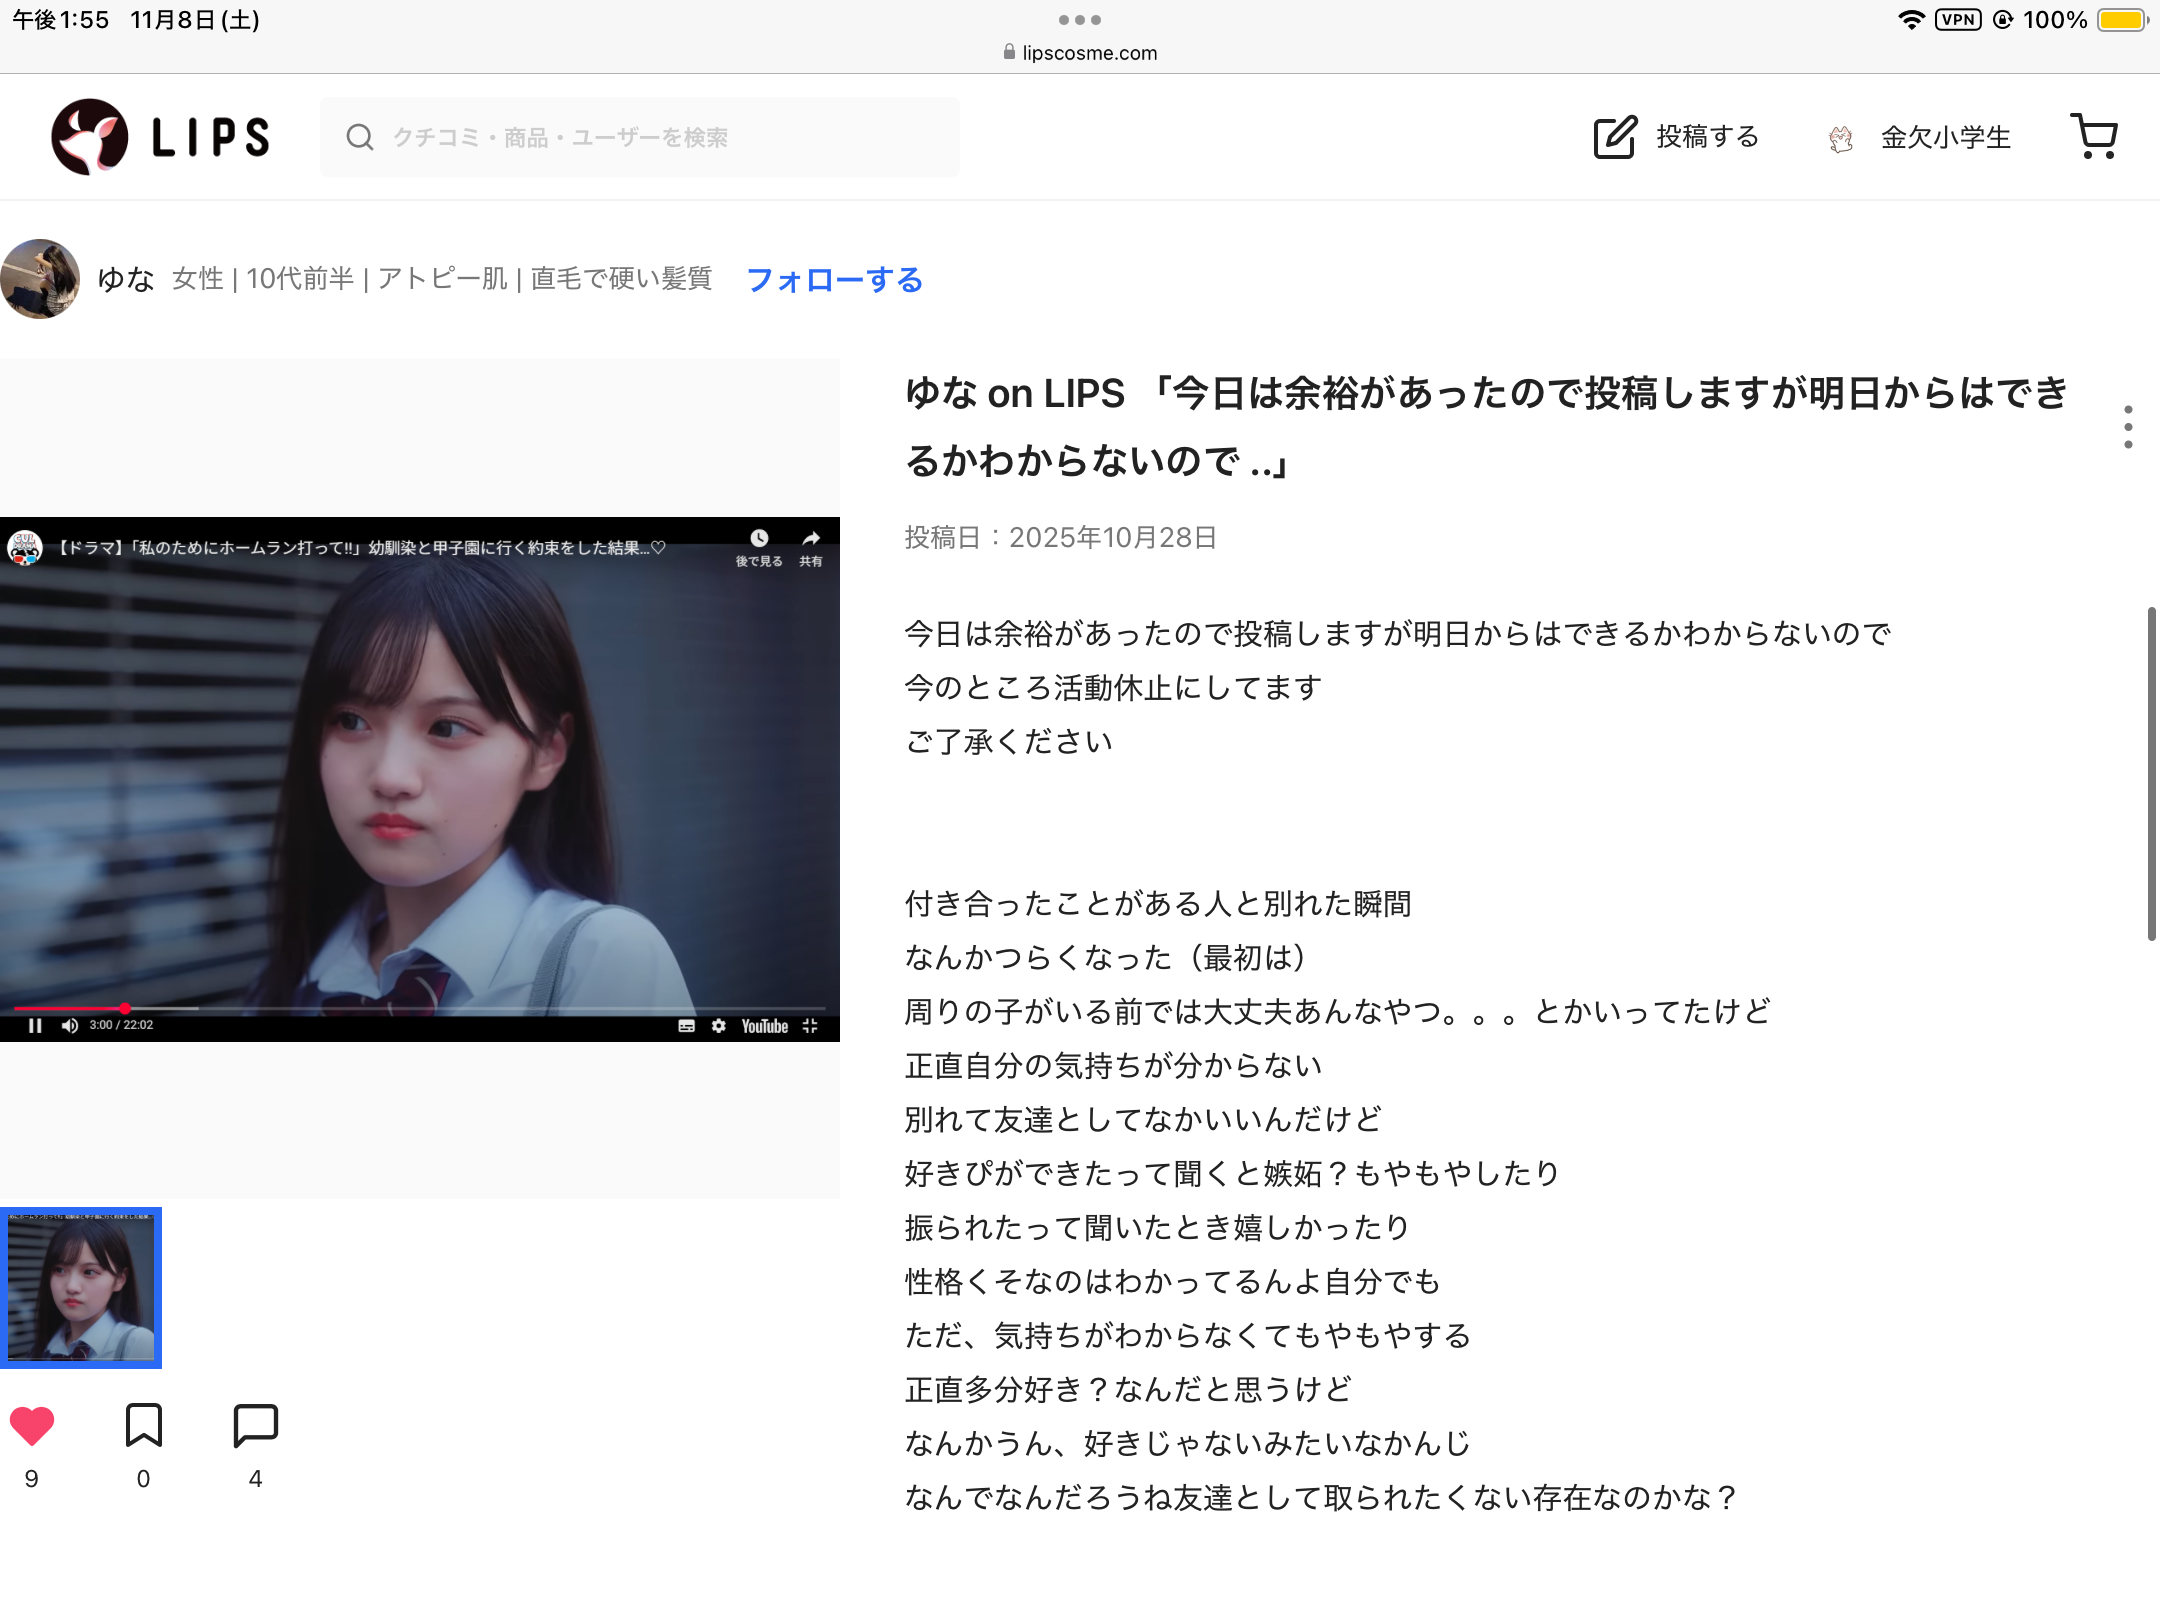Open the video settings gear menu
The image size is (2160, 1620).
coord(719,1027)
